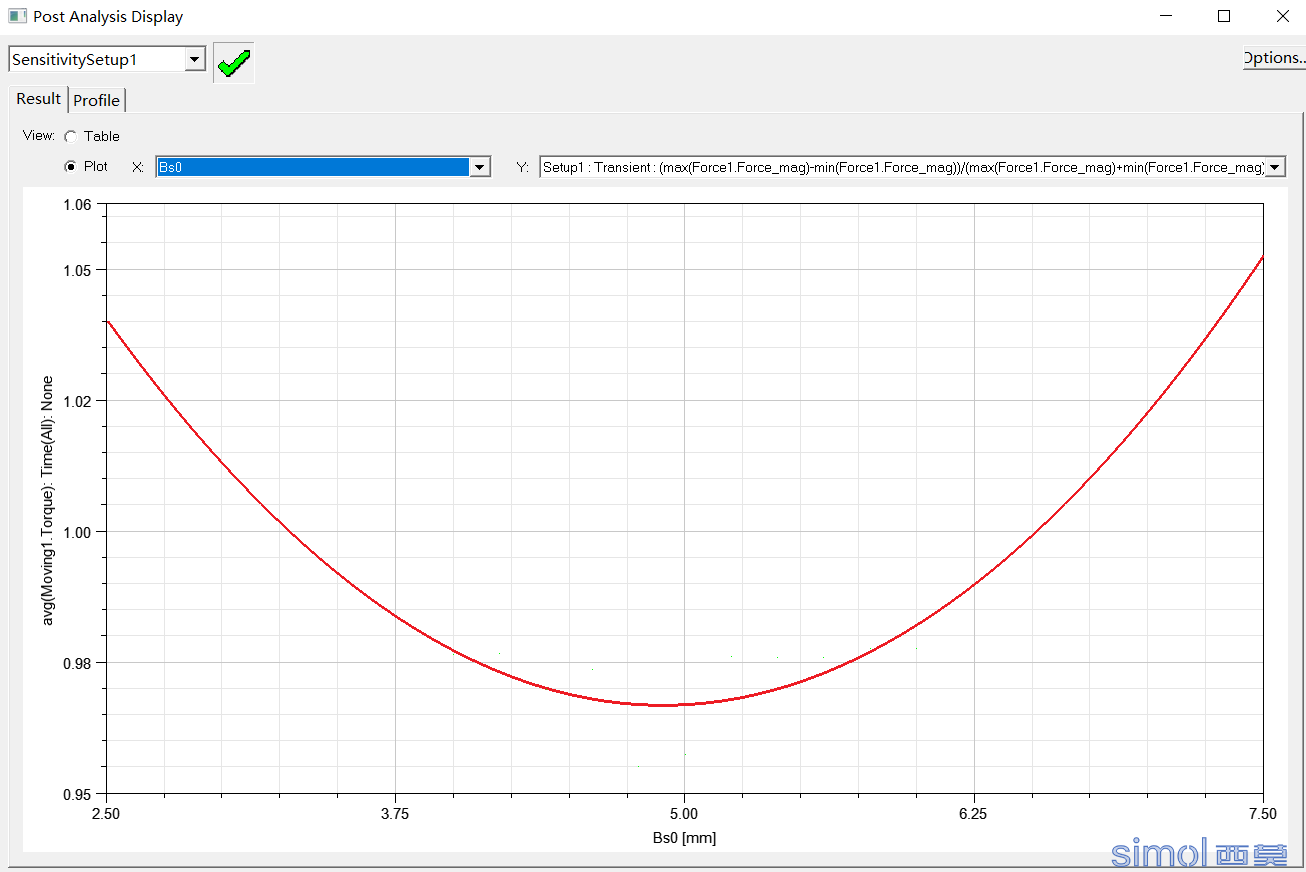This screenshot has height=872, width=1306.
Task: Click the Bs0 [mm] axis label
Action: [x=684, y=838]
